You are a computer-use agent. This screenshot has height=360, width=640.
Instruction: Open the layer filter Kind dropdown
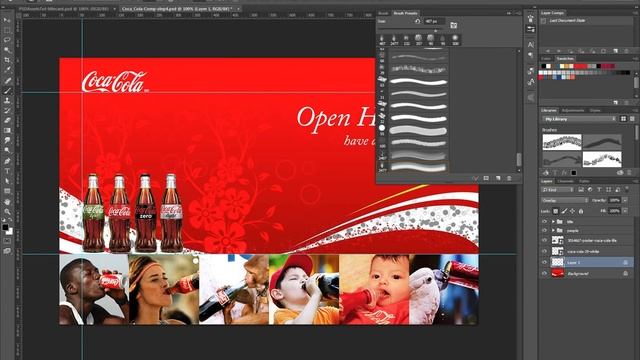click(x=557, y=190)
